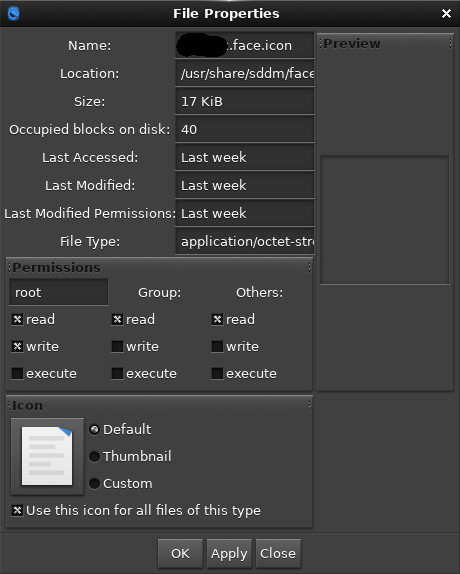This screenshot has height=574, width=460.
Task: Click the blue app icon in title bar
Action: [x=14, y=14]
